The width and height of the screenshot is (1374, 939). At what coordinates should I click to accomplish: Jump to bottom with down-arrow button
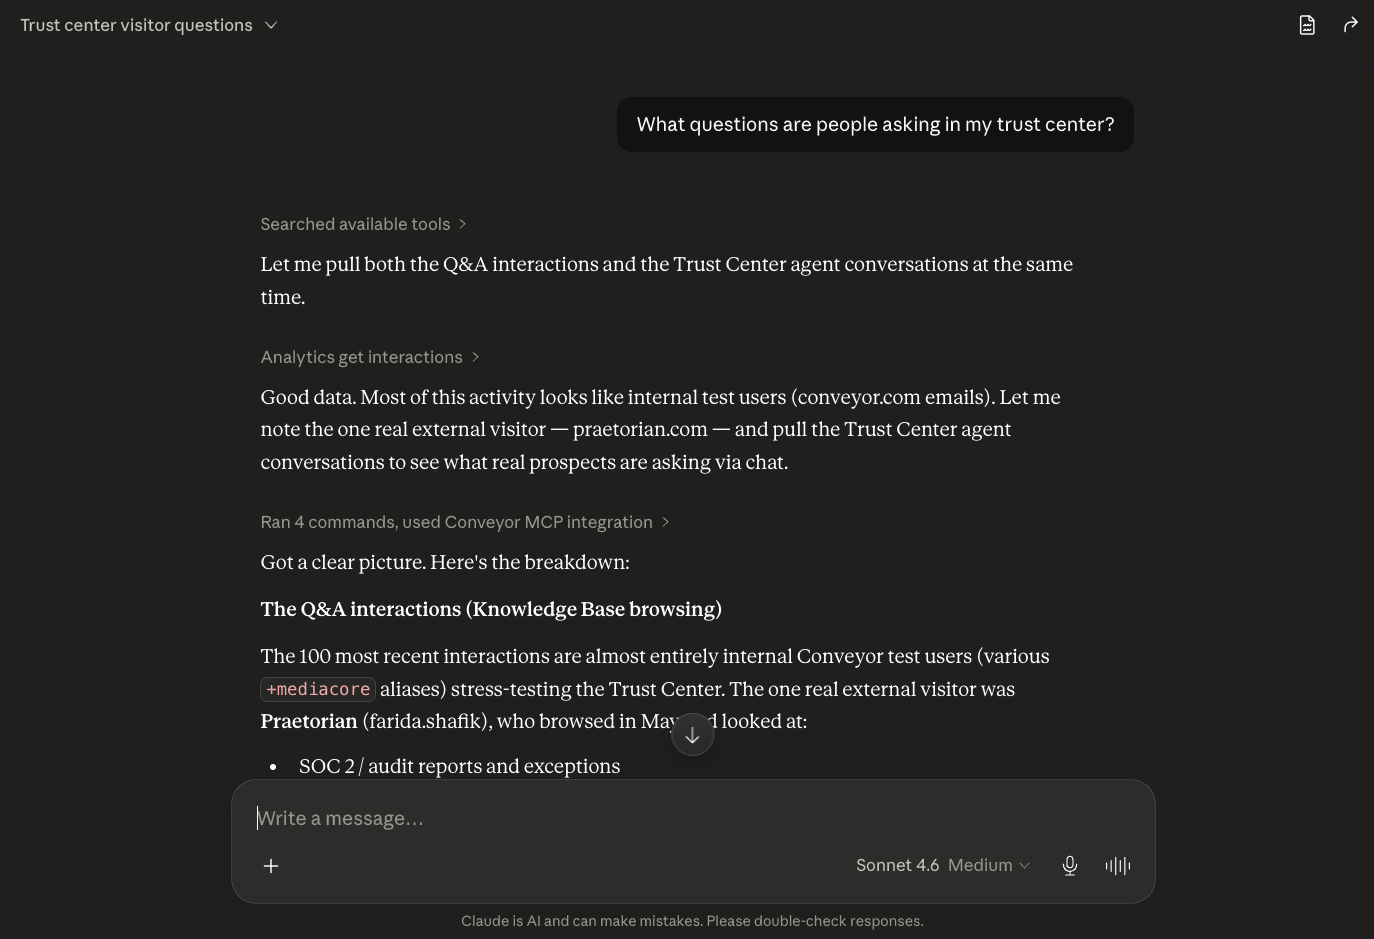692,735
